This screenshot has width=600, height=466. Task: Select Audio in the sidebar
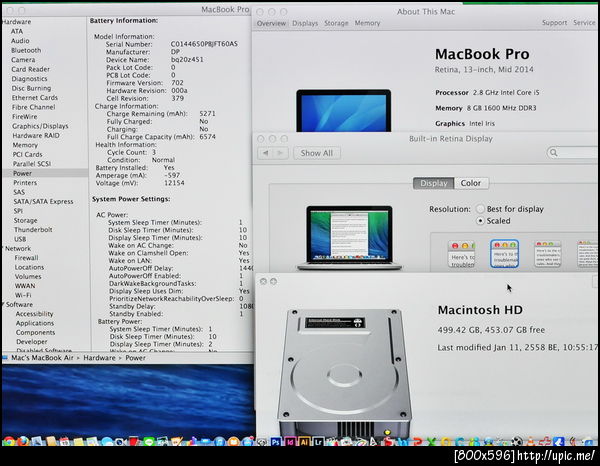click(x=20, y=41)
